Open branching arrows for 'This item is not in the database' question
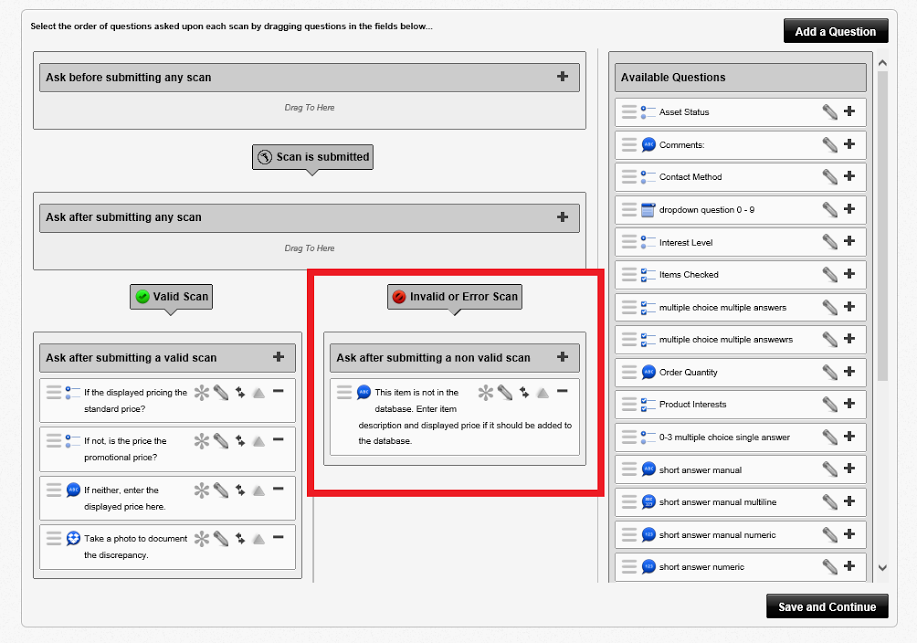The height and width of the screenshot is (643, 917). point(524,393)
